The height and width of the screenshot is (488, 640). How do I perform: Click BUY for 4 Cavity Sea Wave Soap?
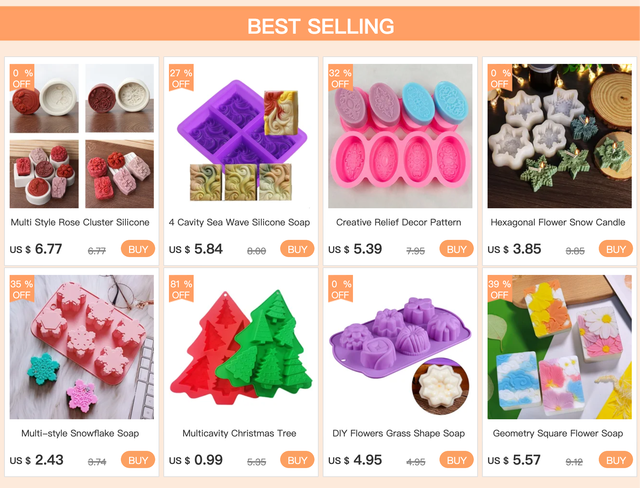pos(297,249)
